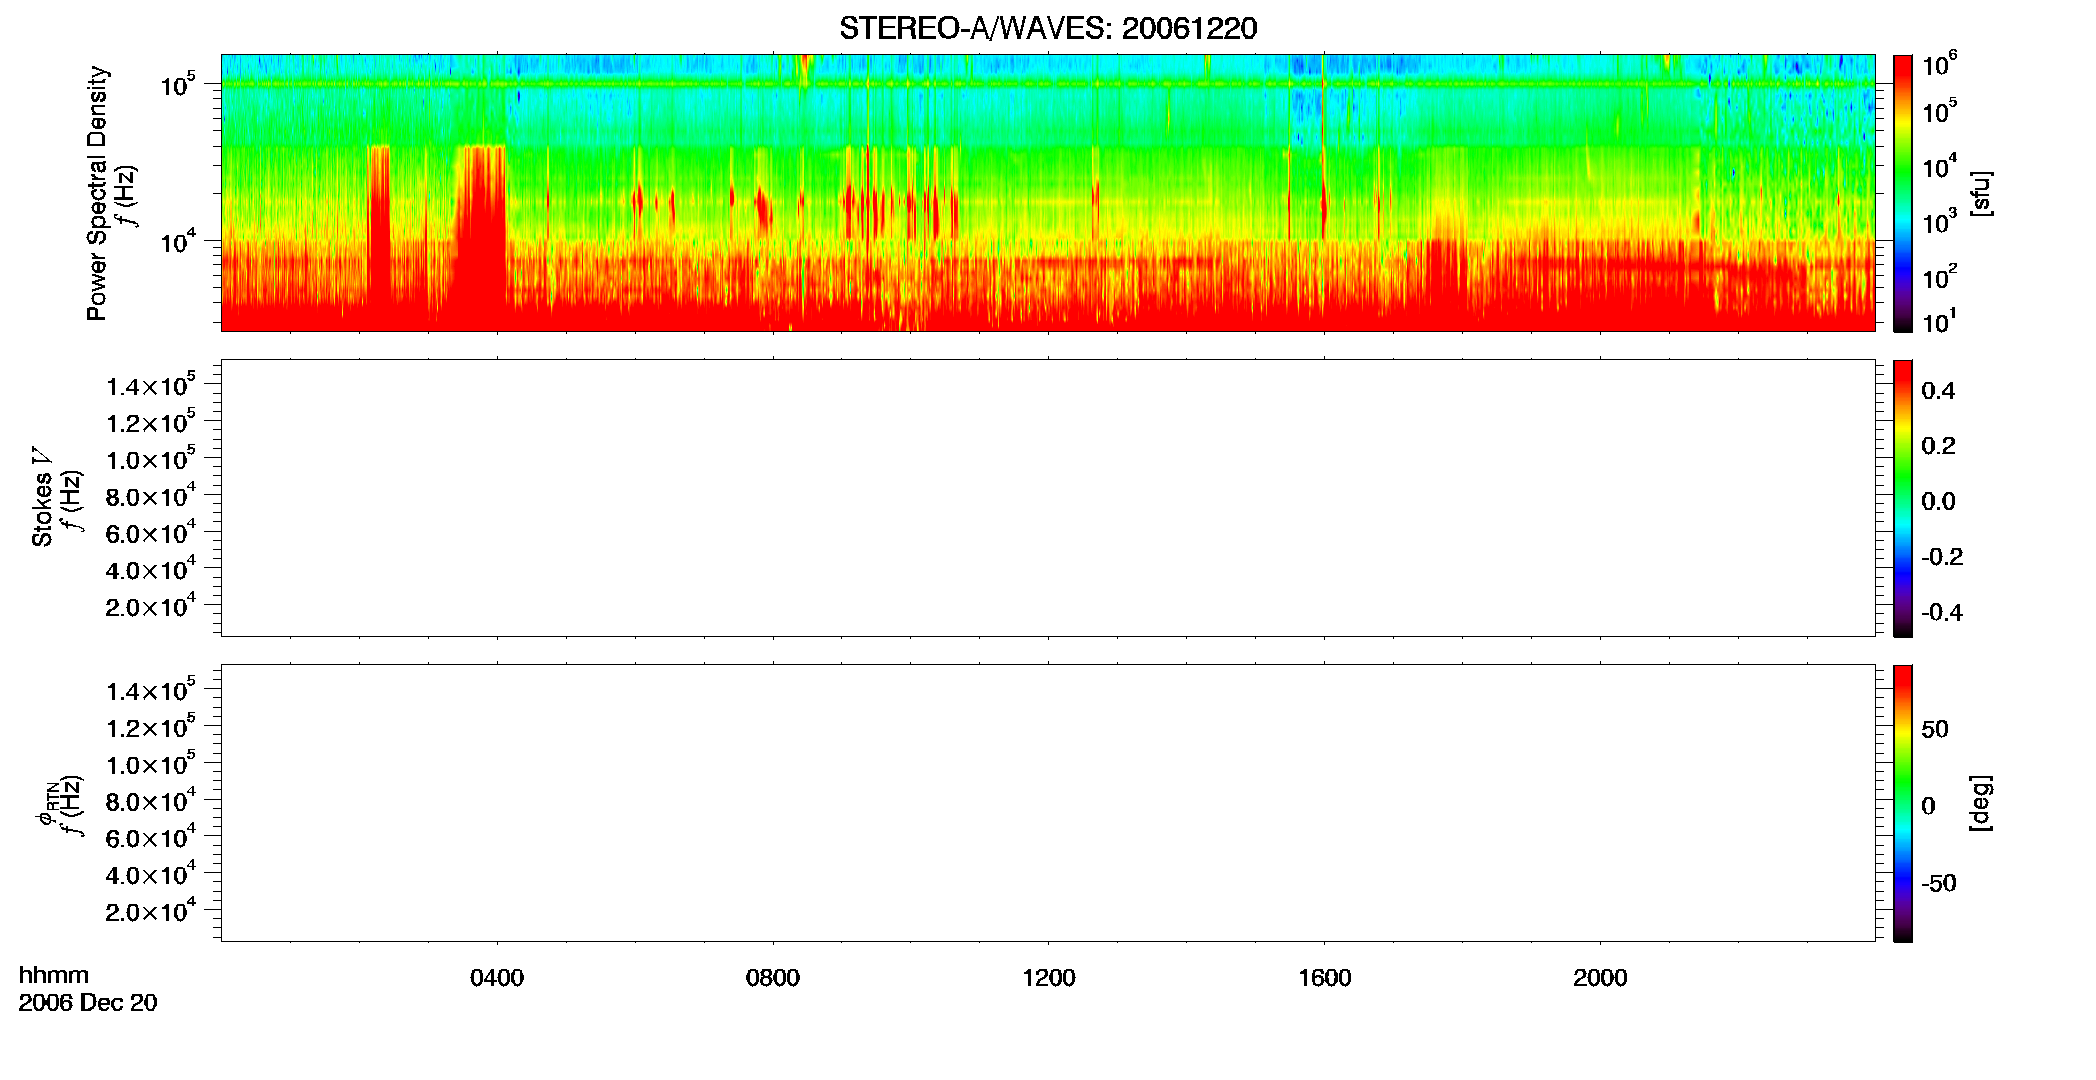Click the 2.0×10^4 tick in phi panel
2096x1080 pixels.
pyautogui.click(x=151, y=910)
